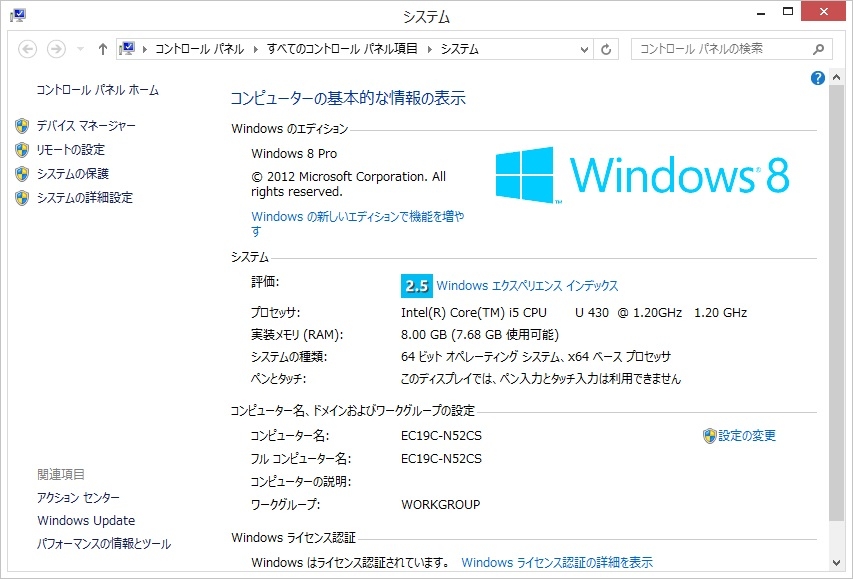Image resolution: width=853 pixels, height=579 pixels.
Task: Open システムの詳細設定 link
Action: coord(85,198)
